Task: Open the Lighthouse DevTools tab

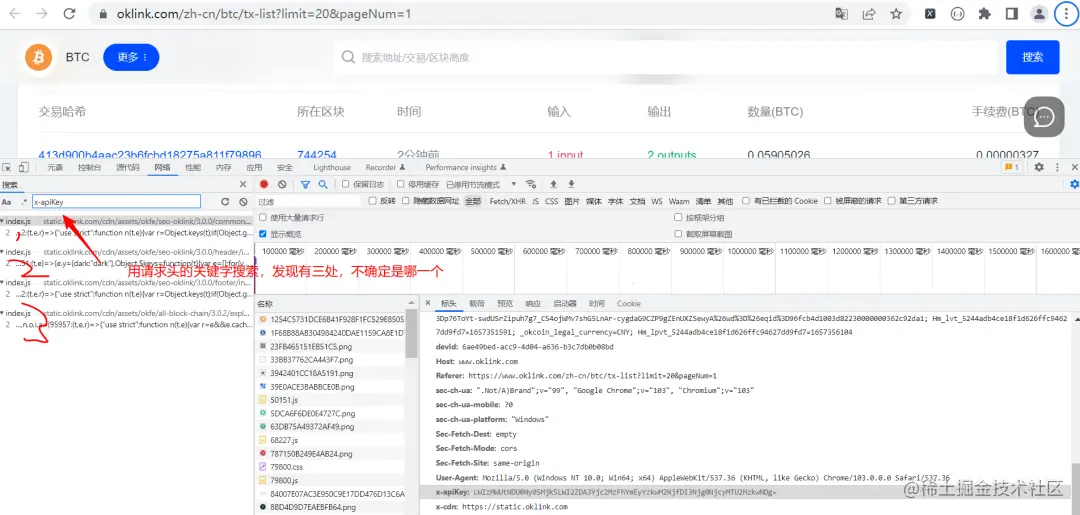Action: point(332,167)
